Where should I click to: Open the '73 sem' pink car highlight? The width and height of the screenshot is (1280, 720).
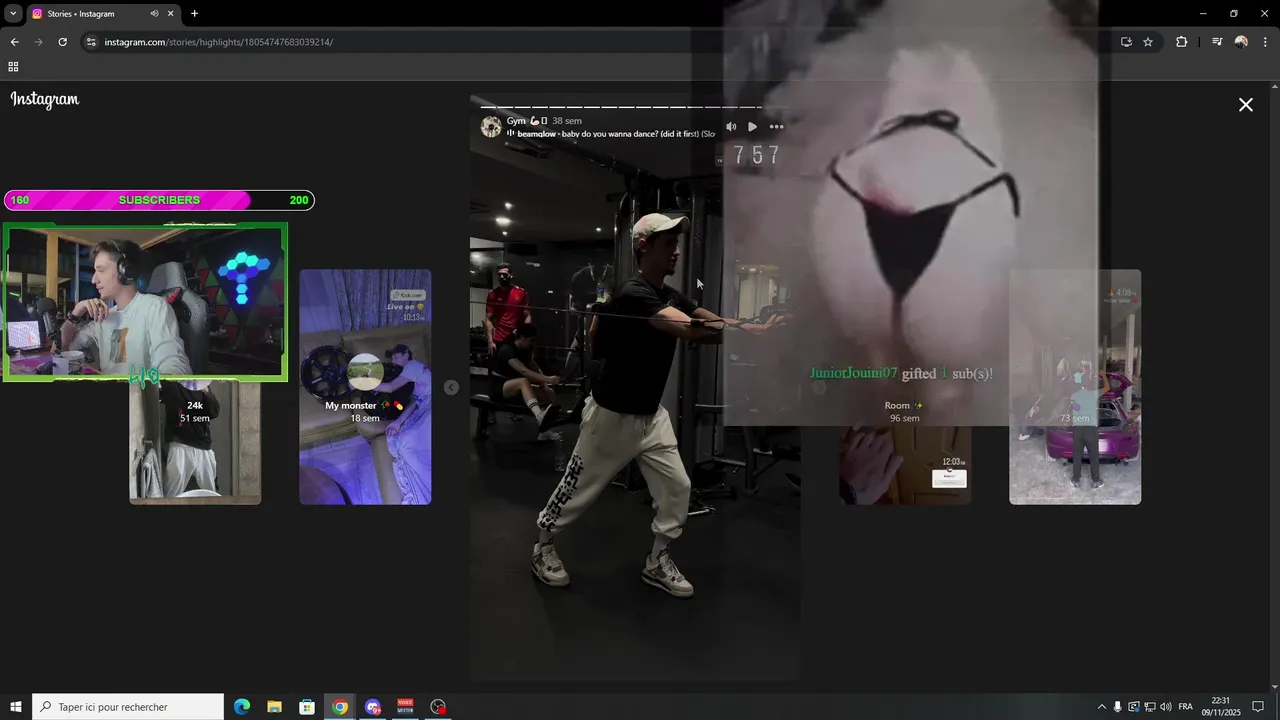pos(1075,387)
